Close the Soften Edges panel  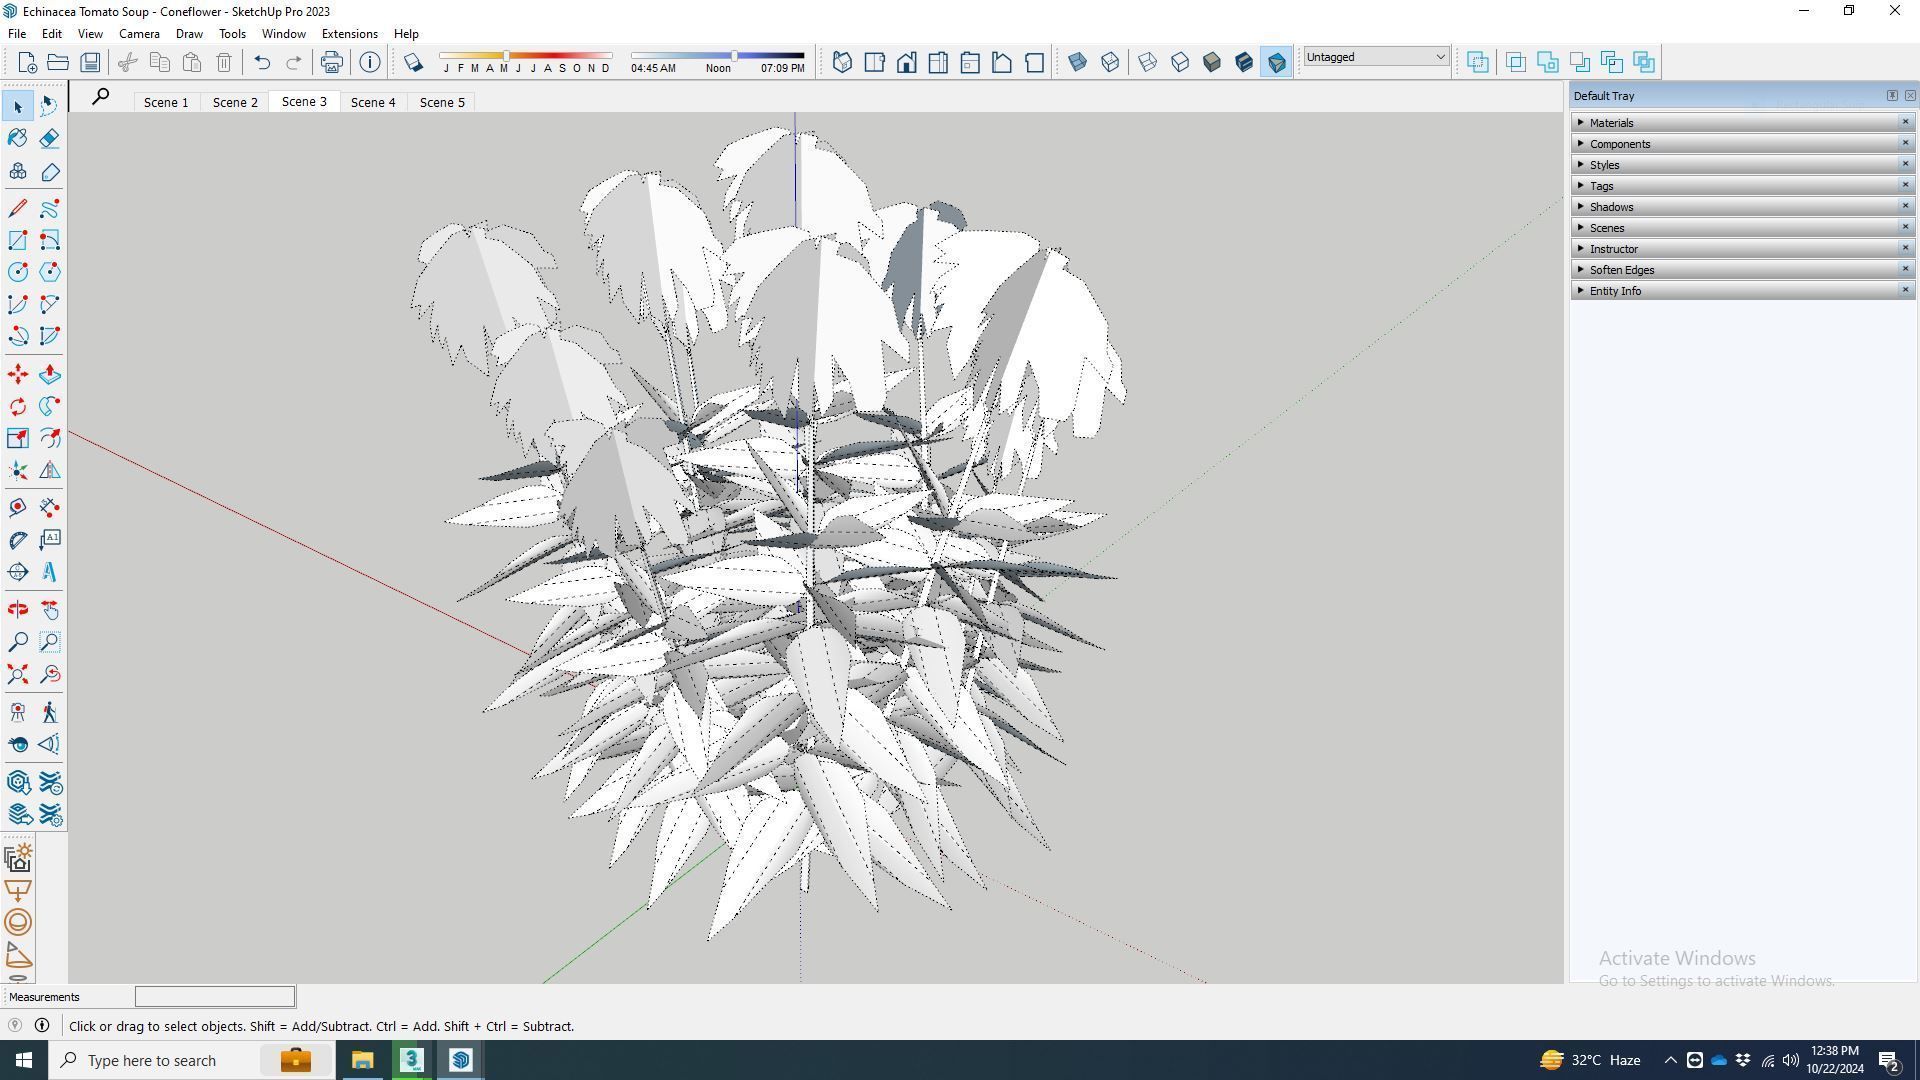click(1905, 269)
